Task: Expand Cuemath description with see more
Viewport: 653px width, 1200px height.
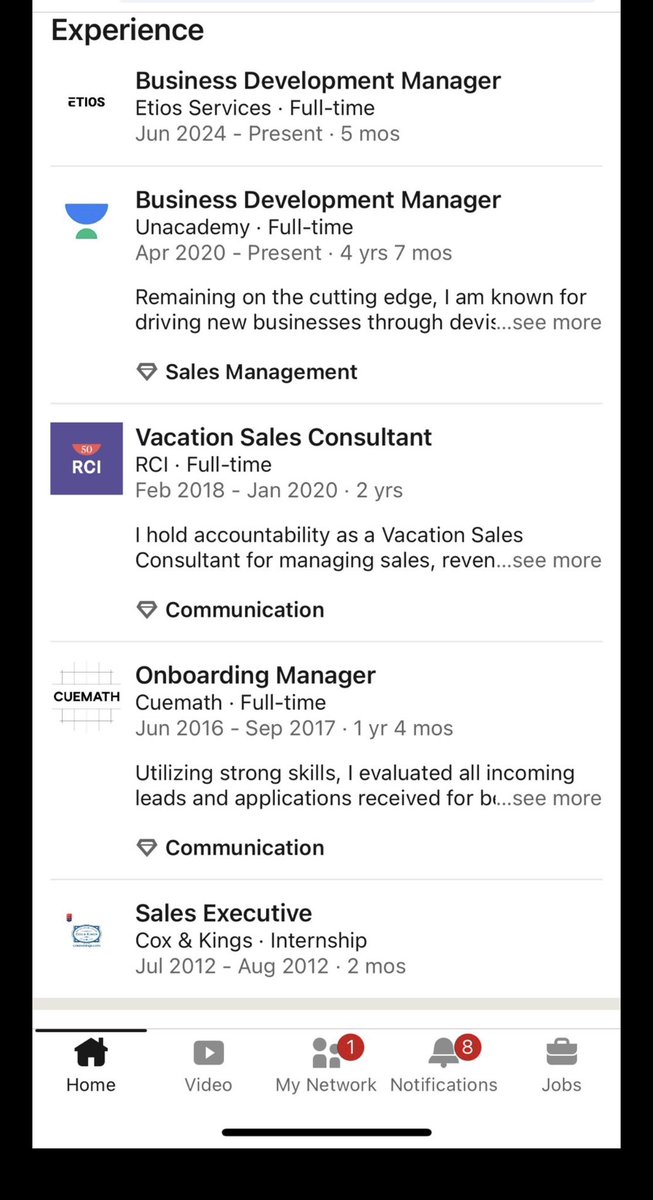Action: 557,799
